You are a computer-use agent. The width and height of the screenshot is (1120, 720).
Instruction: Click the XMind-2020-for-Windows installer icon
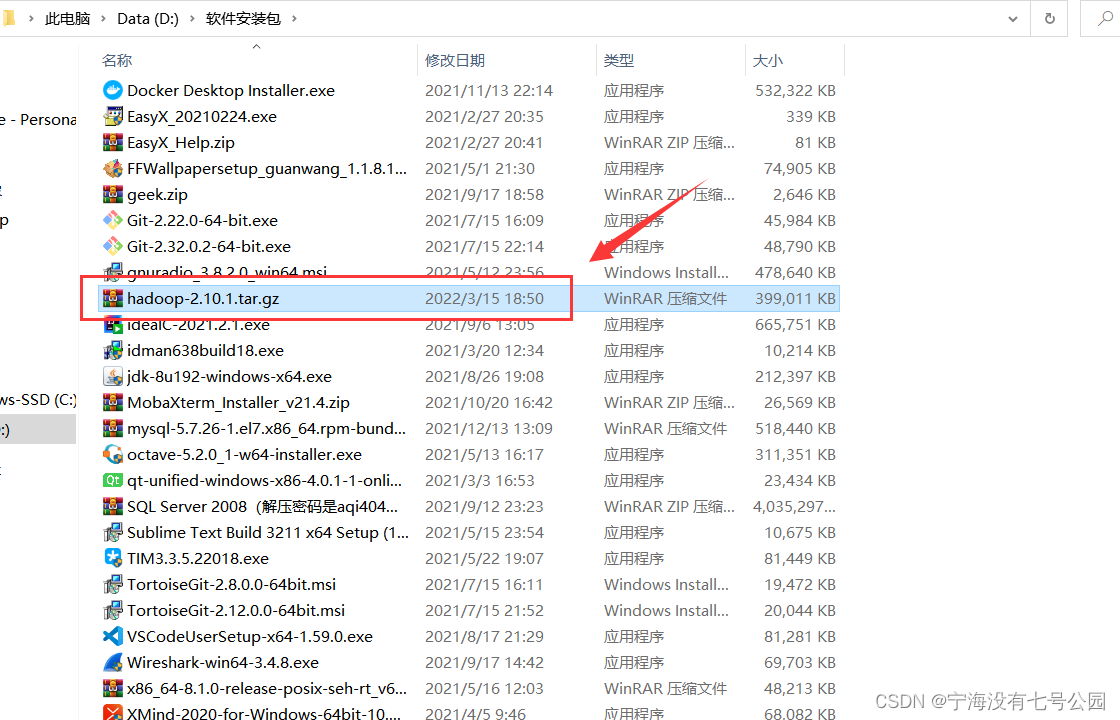(113, 713)
